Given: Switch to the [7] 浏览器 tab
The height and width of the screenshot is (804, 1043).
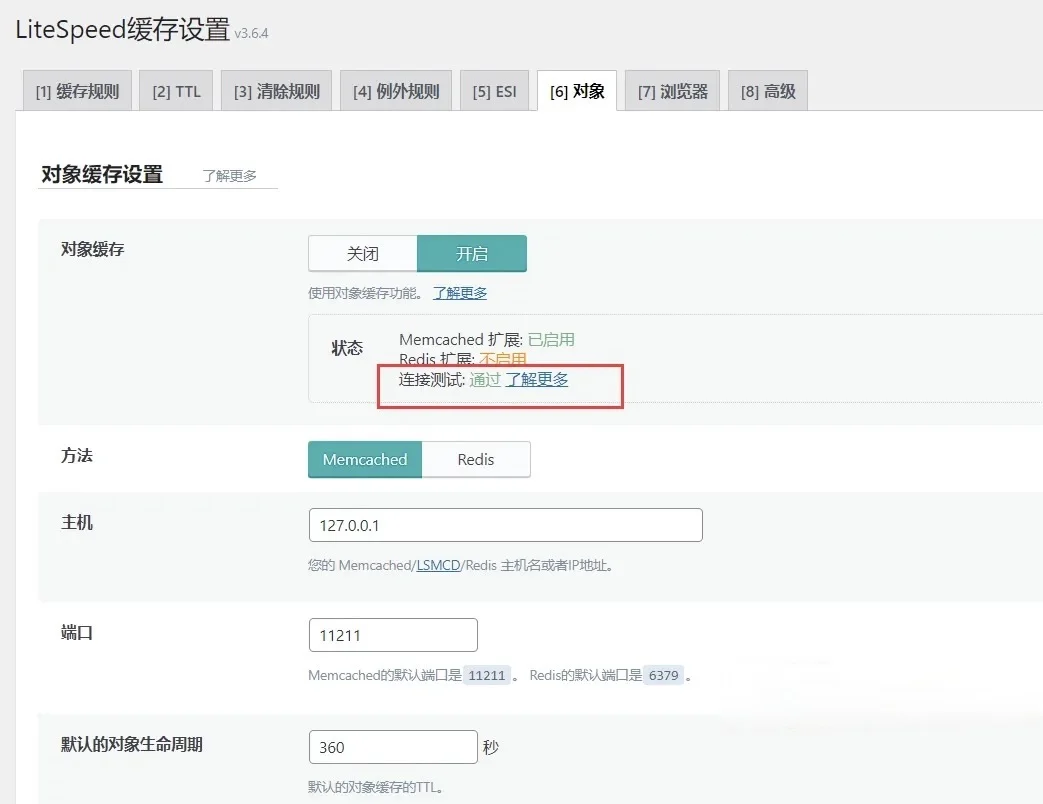Looking at the screenshot, I should click(672, 91).
